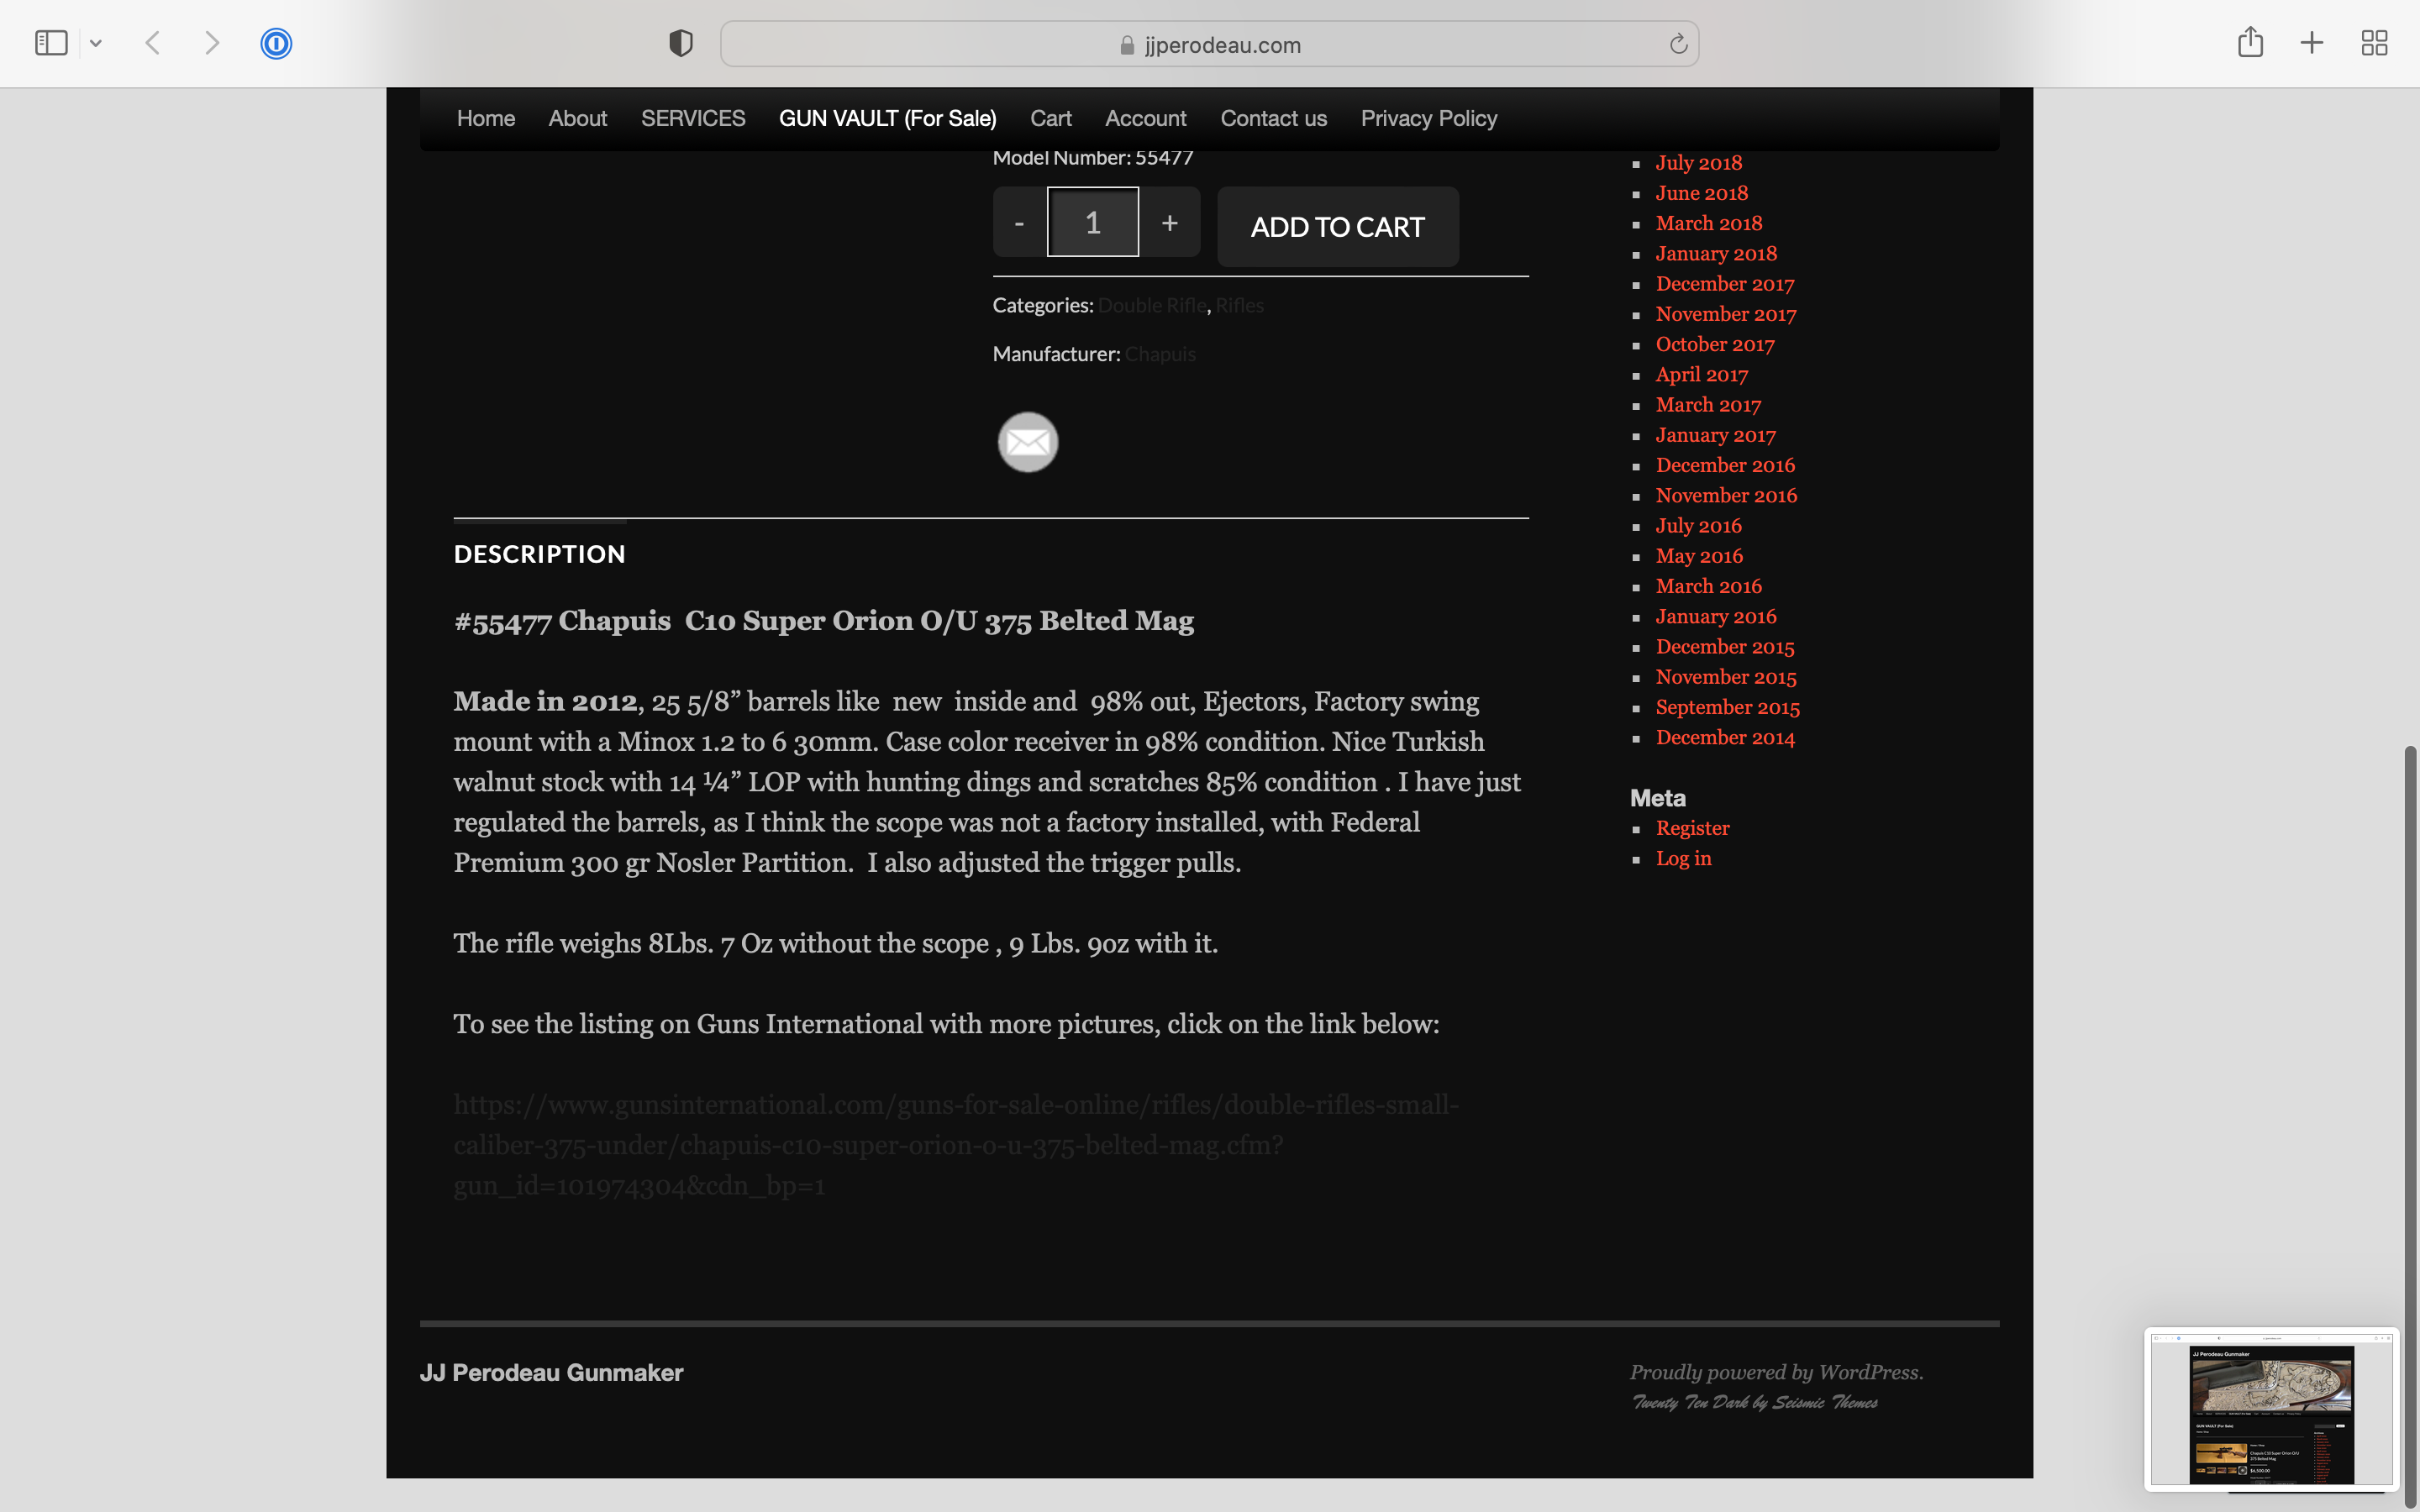Click the quantity input field
2420x1512 pixels.
(1092, 222)
